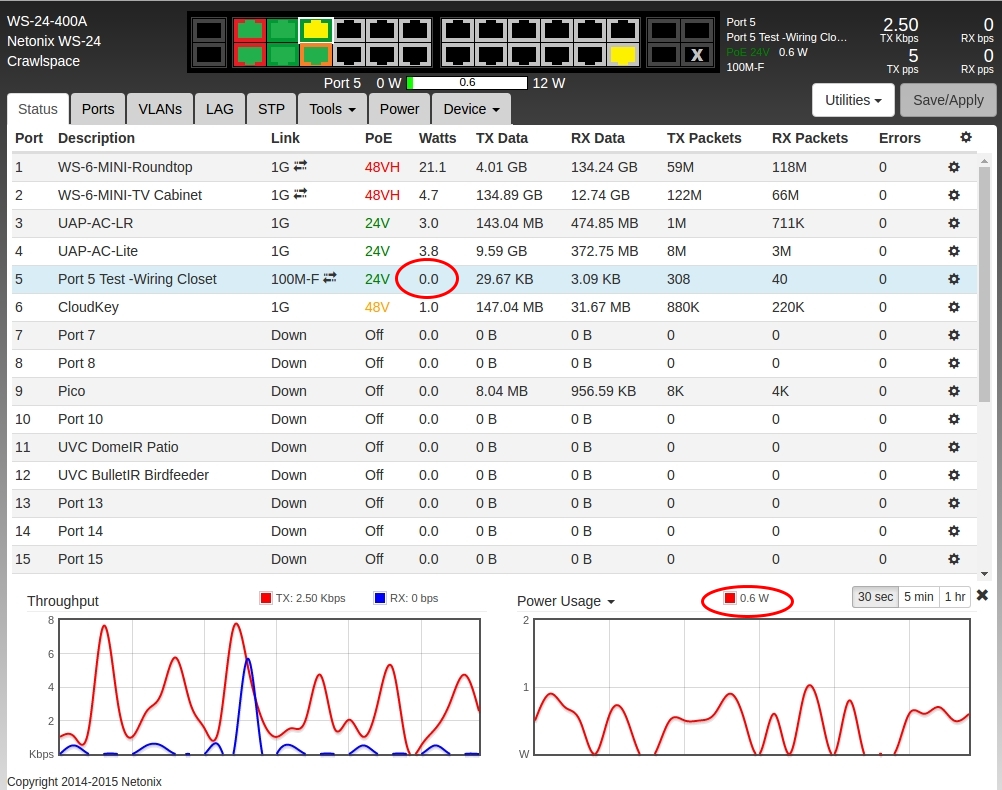The image size is (1002, 790).
Task: Open gear for UVC DomeIR Patio row
Action: (953, 447)
